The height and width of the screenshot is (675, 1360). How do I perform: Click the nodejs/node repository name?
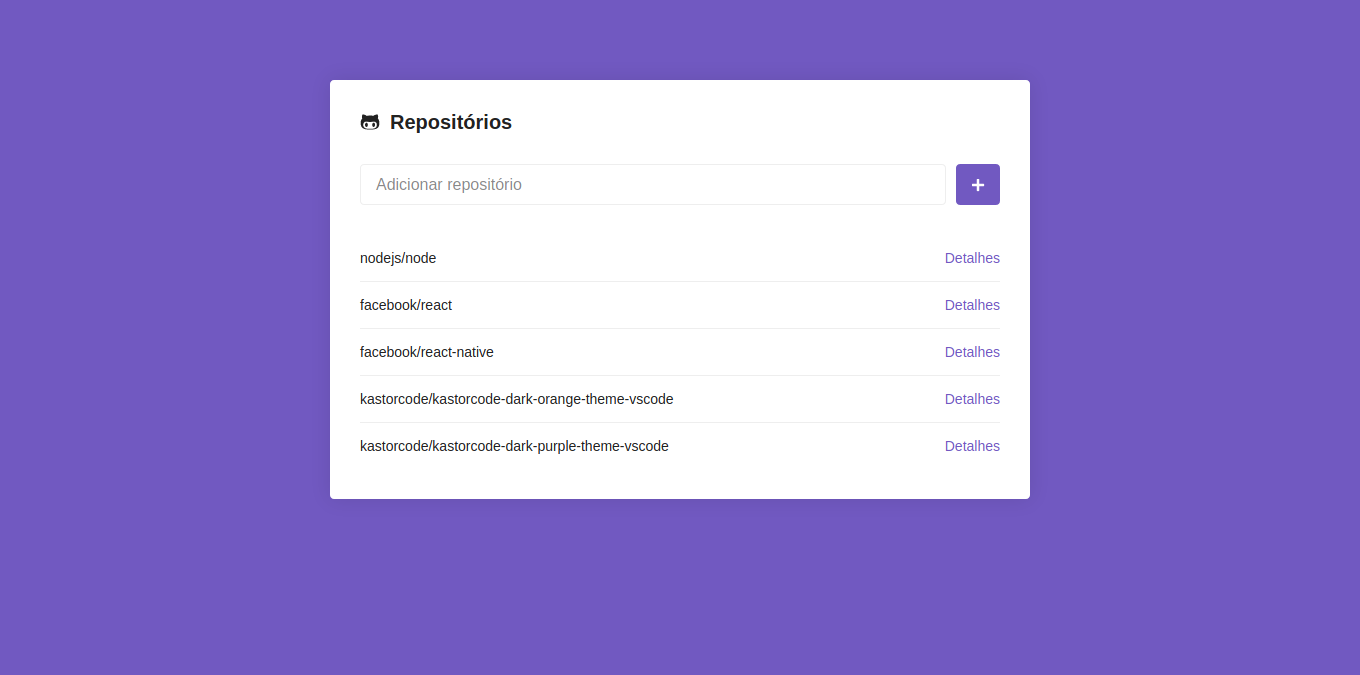point(398,258)
